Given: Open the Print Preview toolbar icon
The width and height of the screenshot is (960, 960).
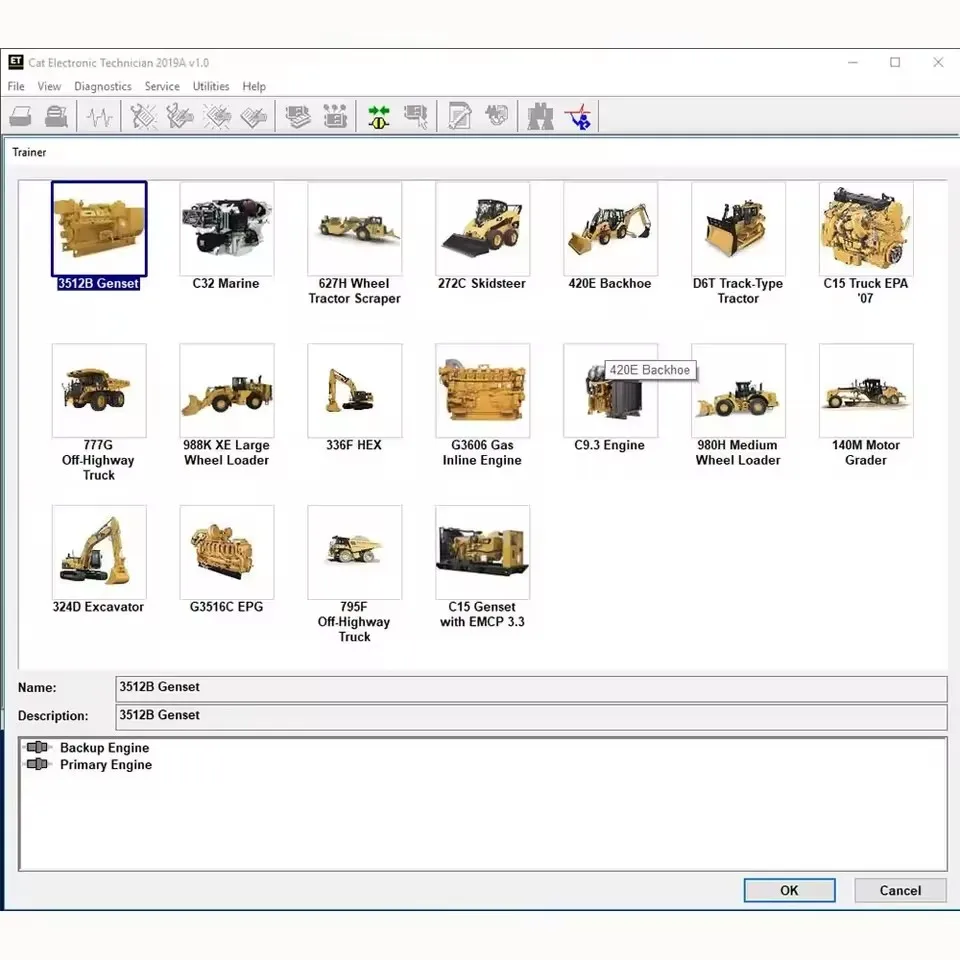Looking at the screenshot, I should pos(57,116).
